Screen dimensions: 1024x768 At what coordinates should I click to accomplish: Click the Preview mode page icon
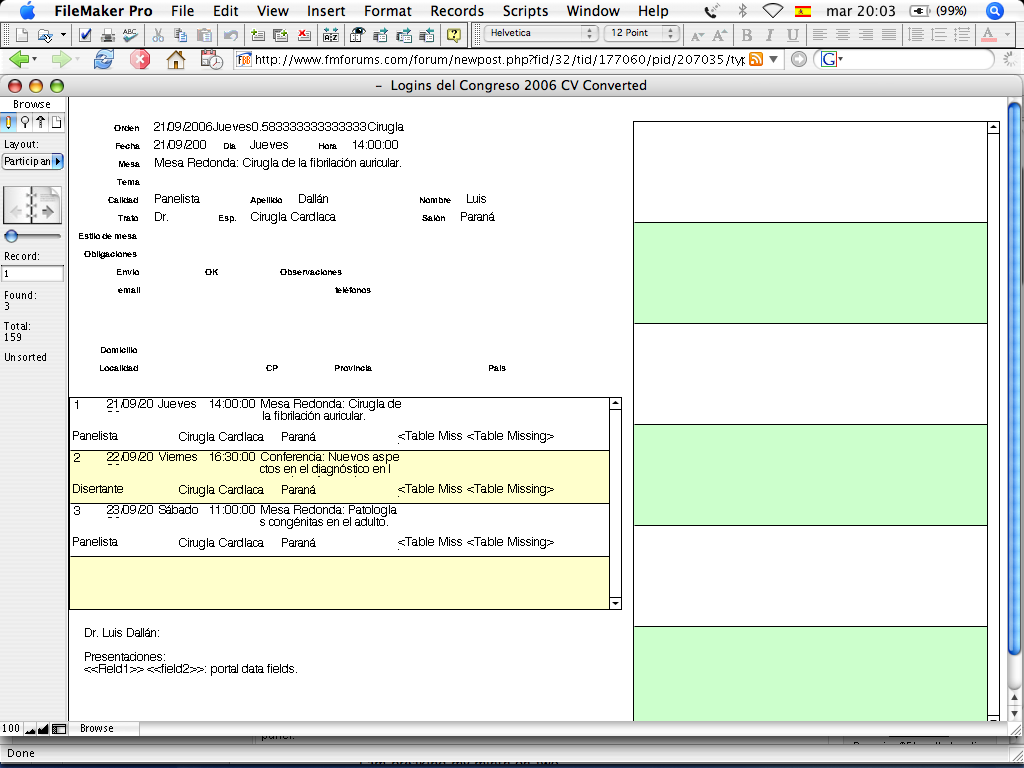57,123
